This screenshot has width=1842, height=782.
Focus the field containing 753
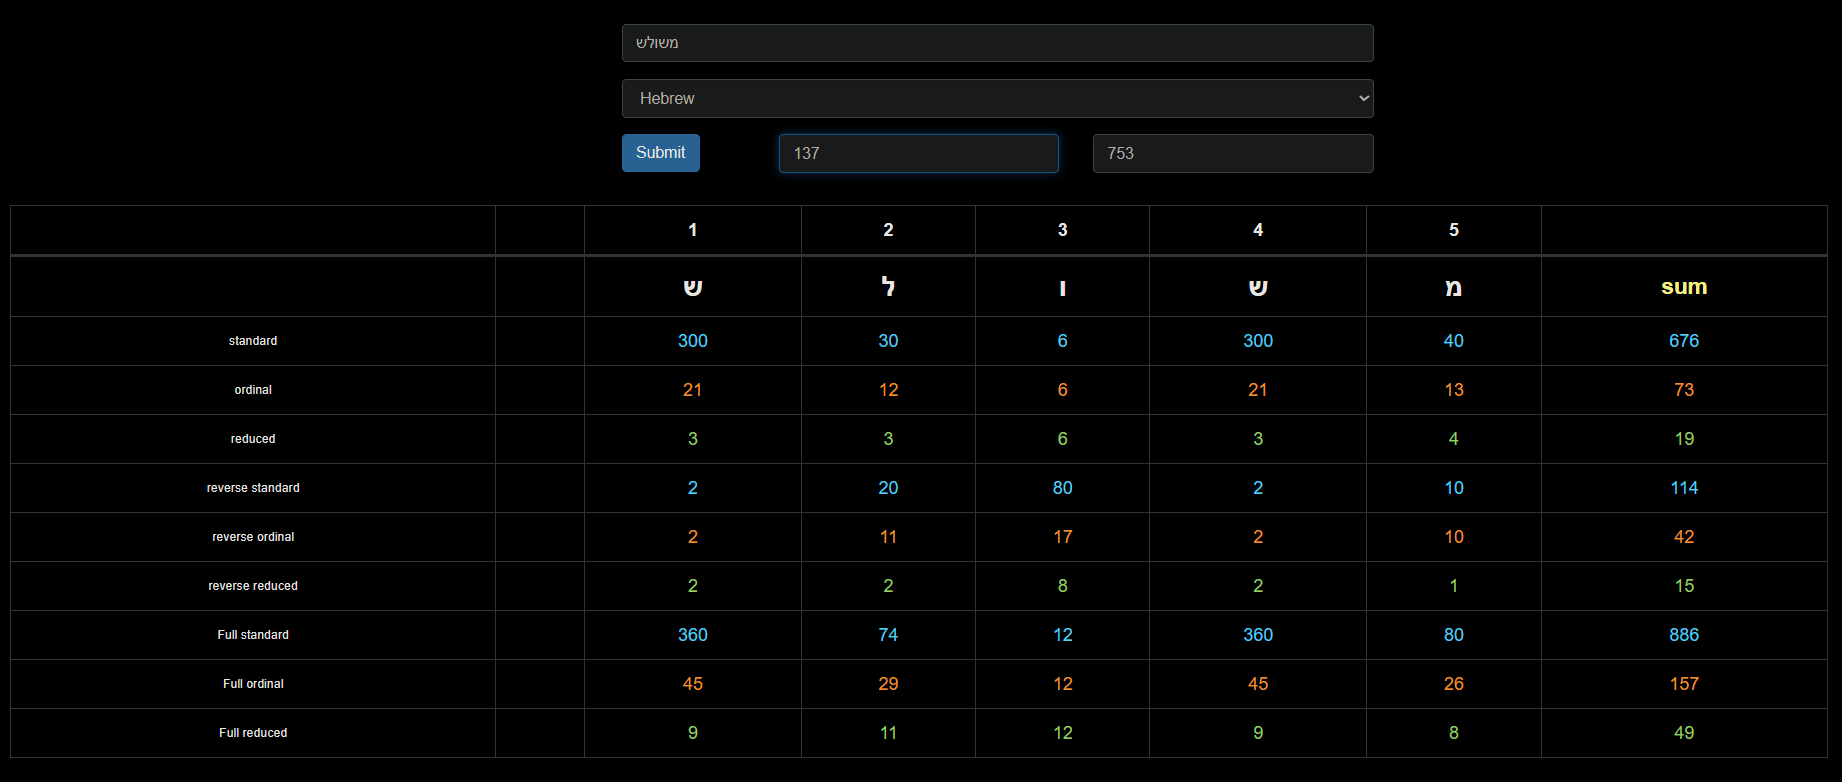pyautogui.click(x=1233, y=153)
